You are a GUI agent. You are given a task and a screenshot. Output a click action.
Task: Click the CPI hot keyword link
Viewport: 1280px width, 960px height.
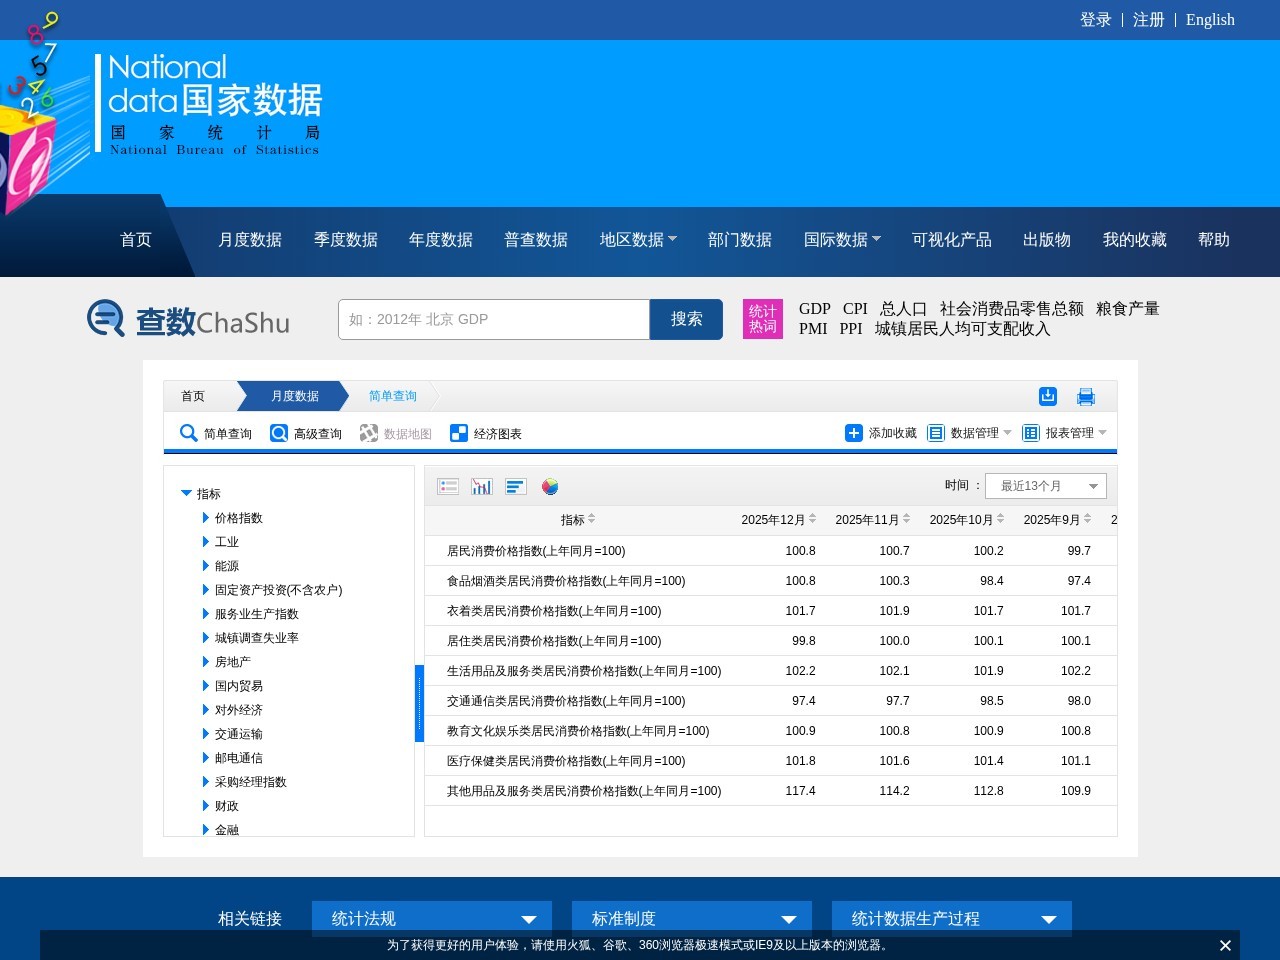click(x=855, y=309)
